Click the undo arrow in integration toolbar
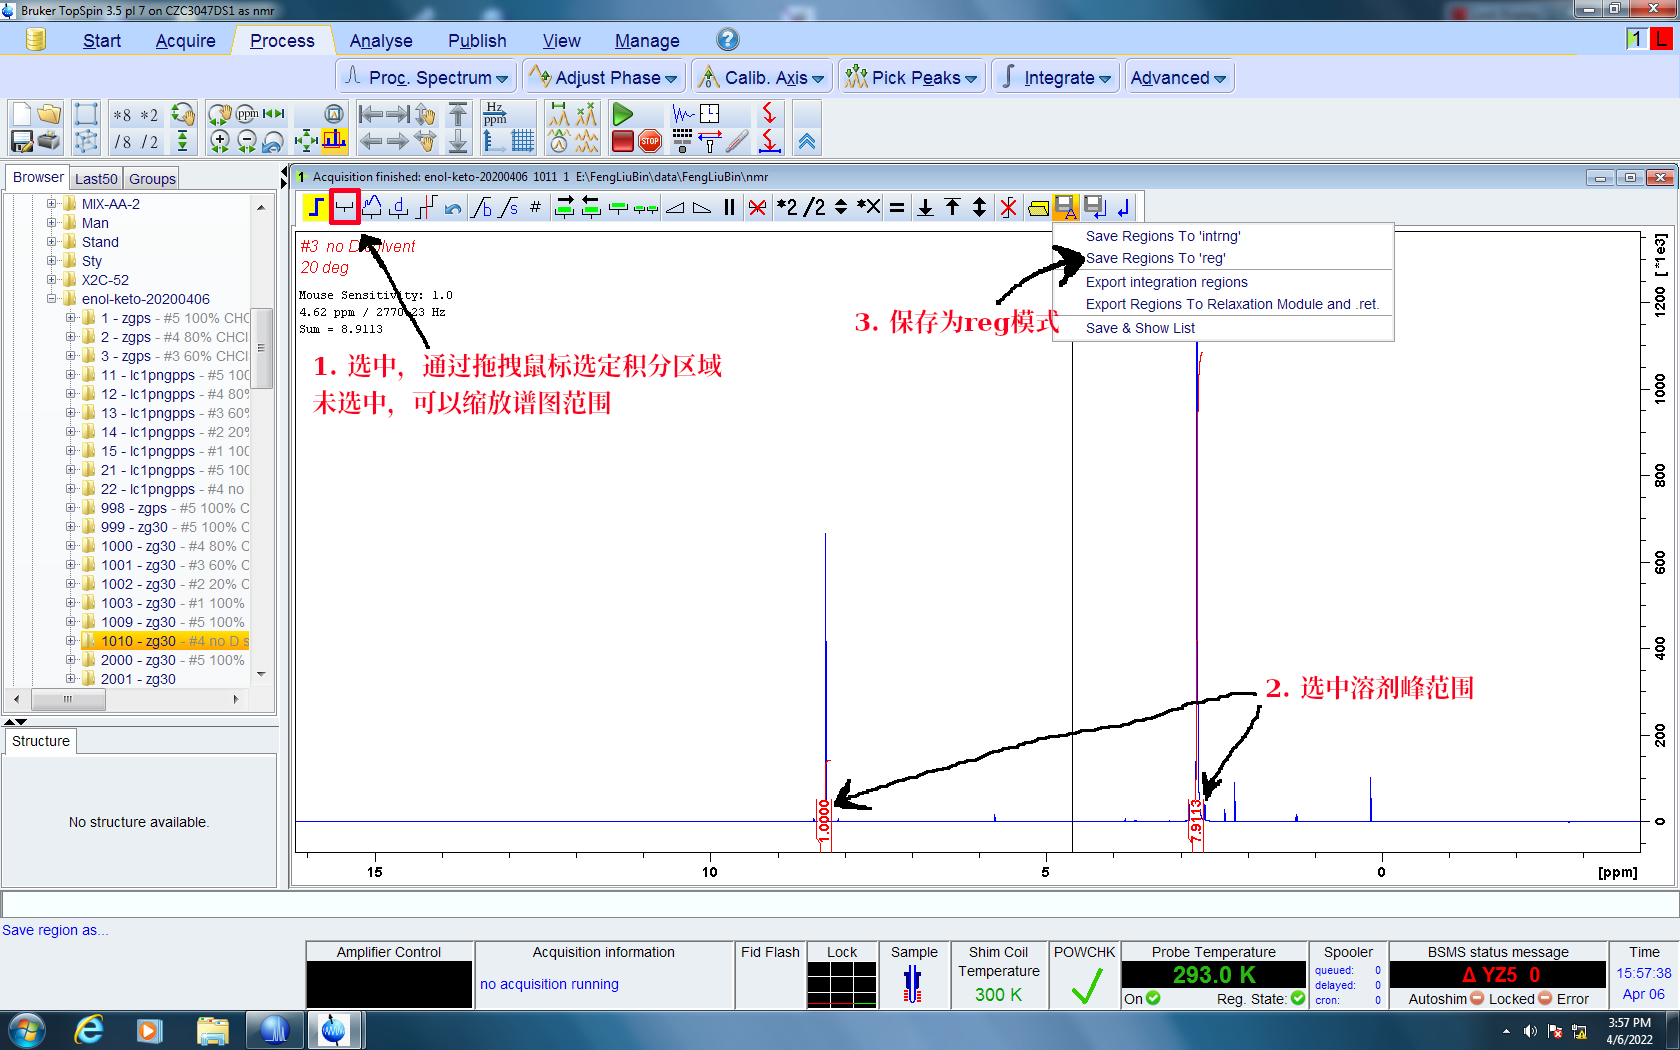 (x=453, y=208)
